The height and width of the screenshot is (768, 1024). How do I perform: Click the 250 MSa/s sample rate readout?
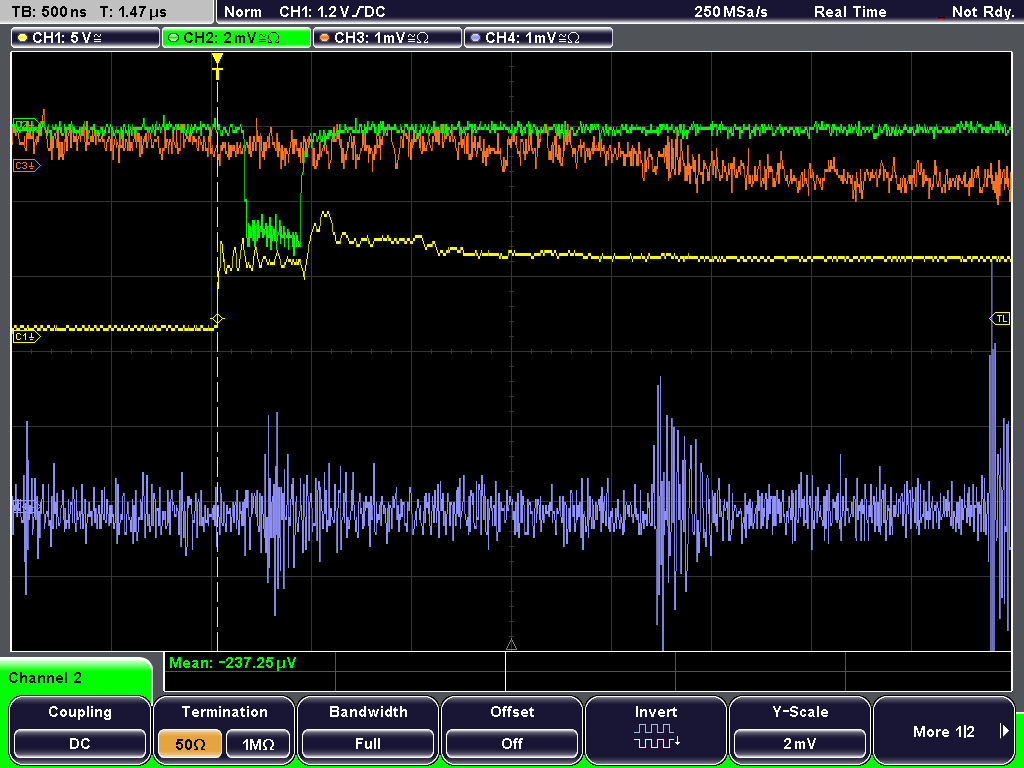[731, 12]
